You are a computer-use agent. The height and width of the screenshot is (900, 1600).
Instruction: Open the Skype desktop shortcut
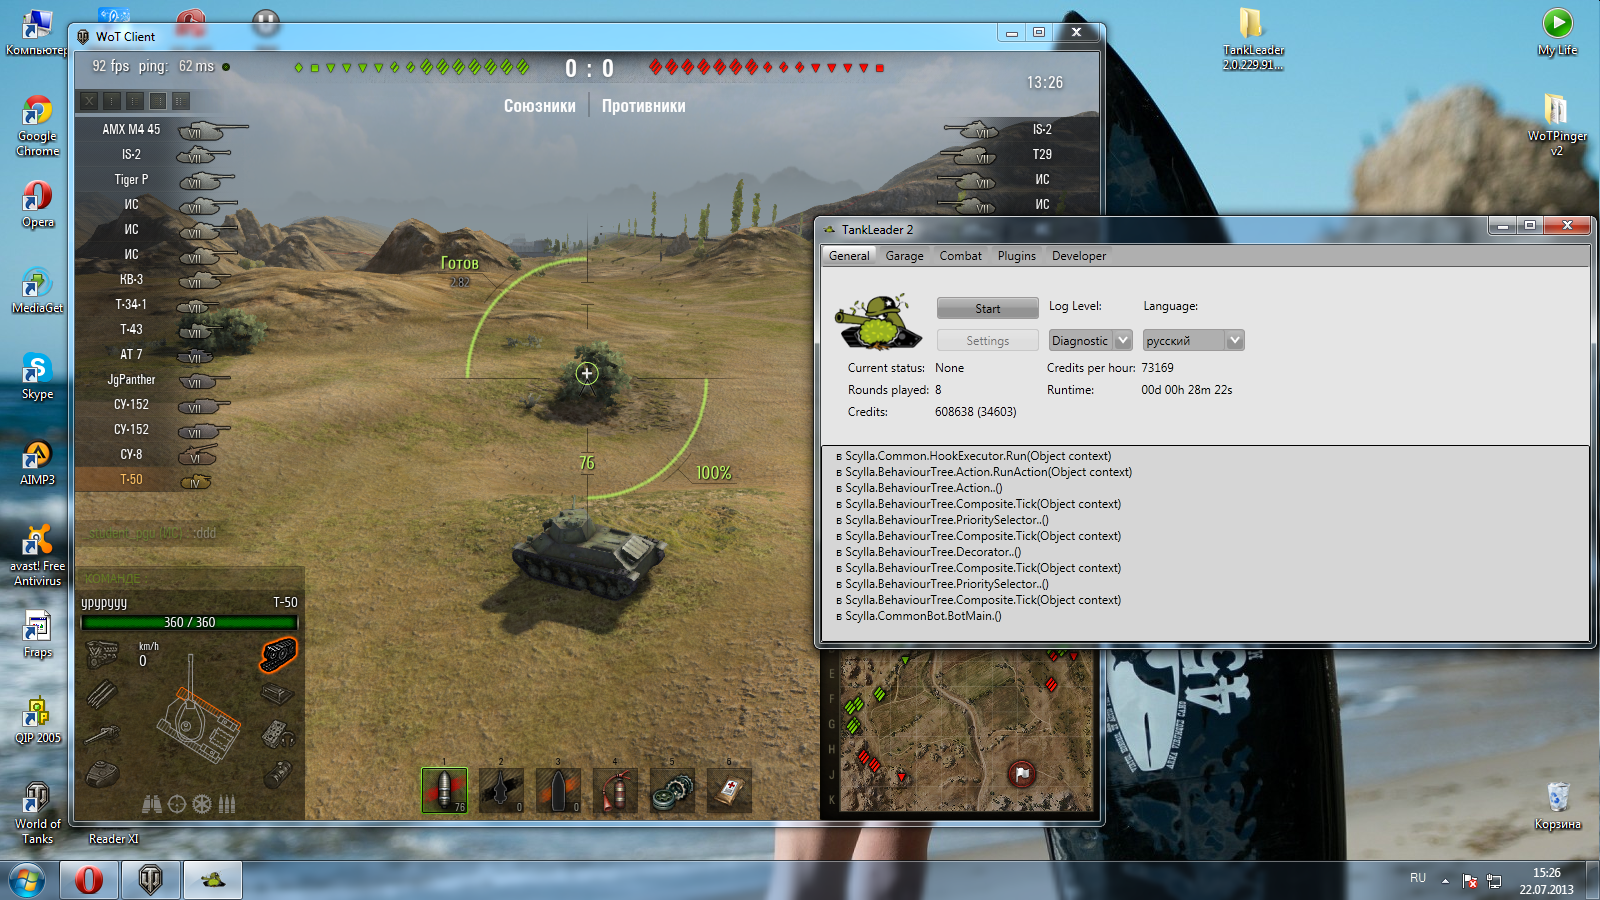pos(37,377)
